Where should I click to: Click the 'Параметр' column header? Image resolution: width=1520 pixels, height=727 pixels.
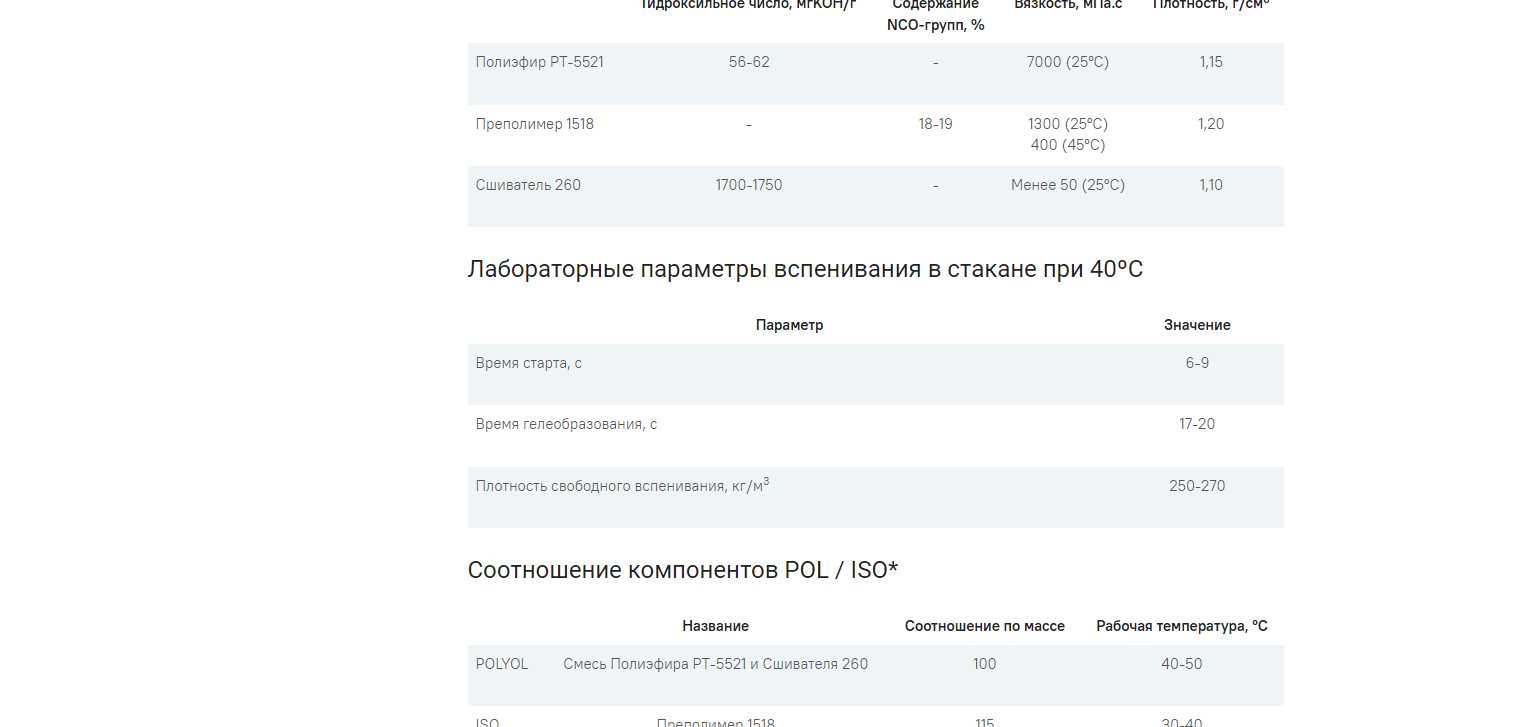click(x=790, y=325)
